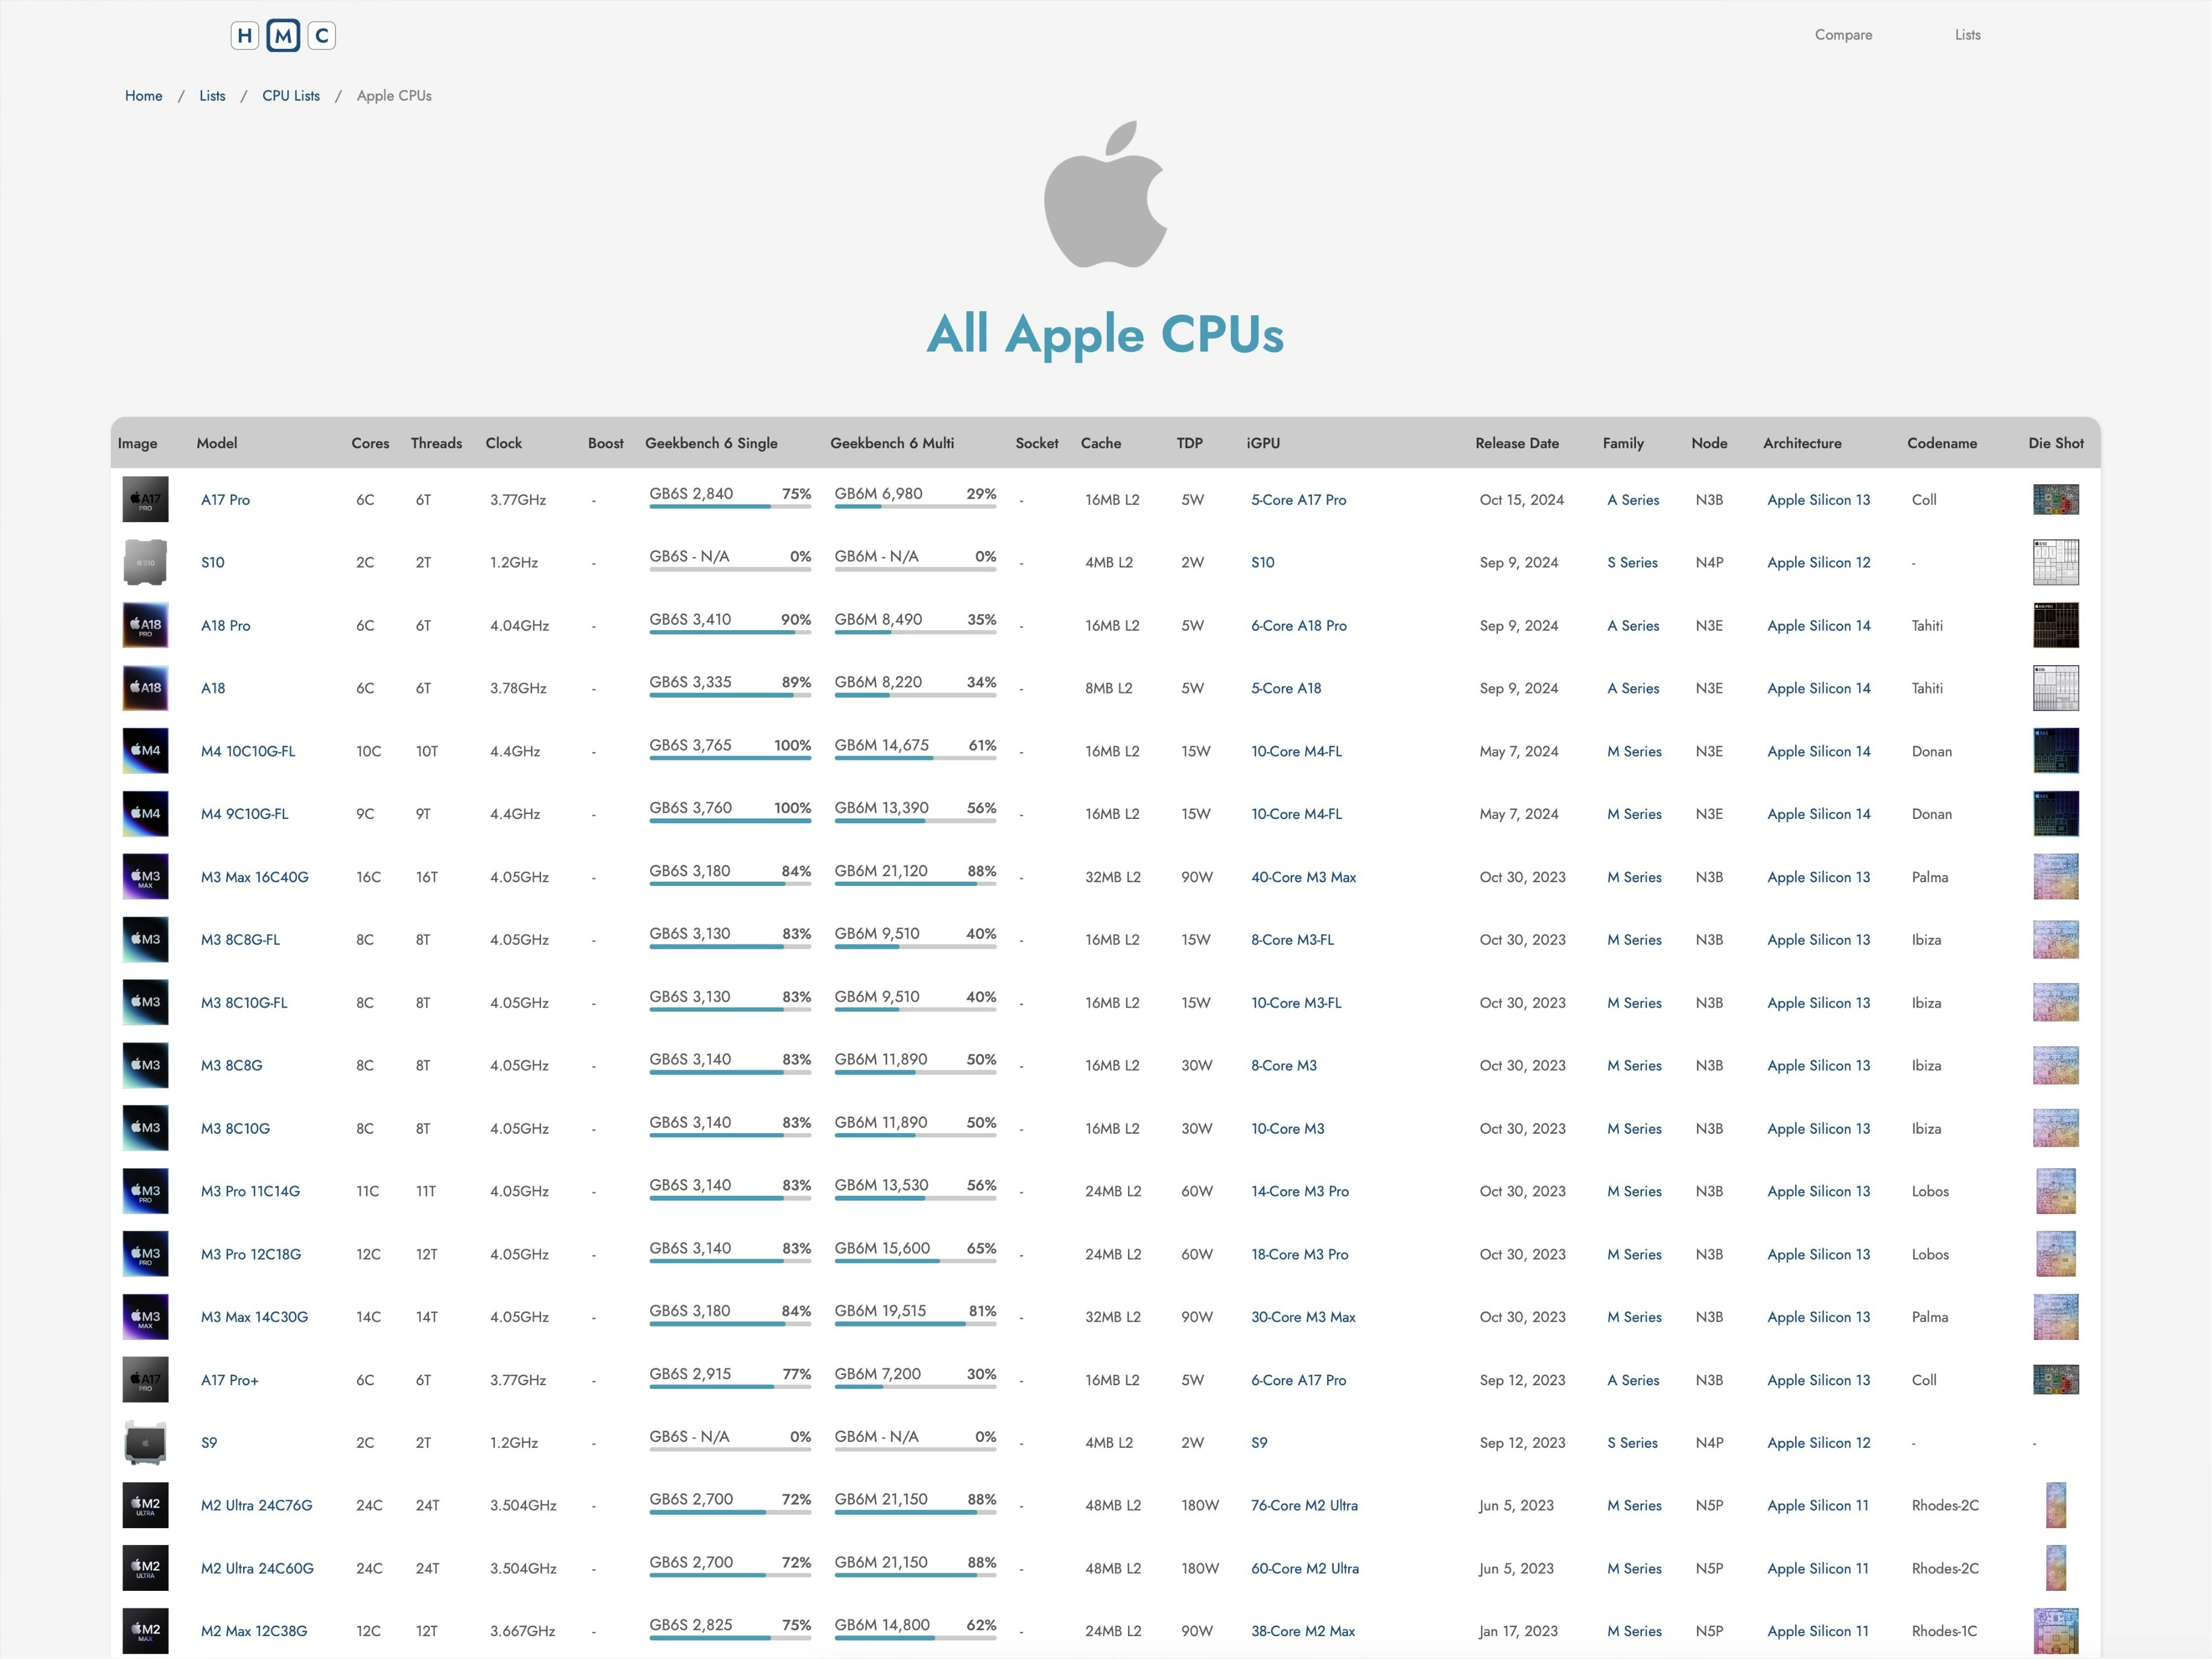Image resolution: width=2212 pixels, height=1659 pixels.
Task: Open the 10-Core M3-FL iGPU link
Action: 1296,1003
